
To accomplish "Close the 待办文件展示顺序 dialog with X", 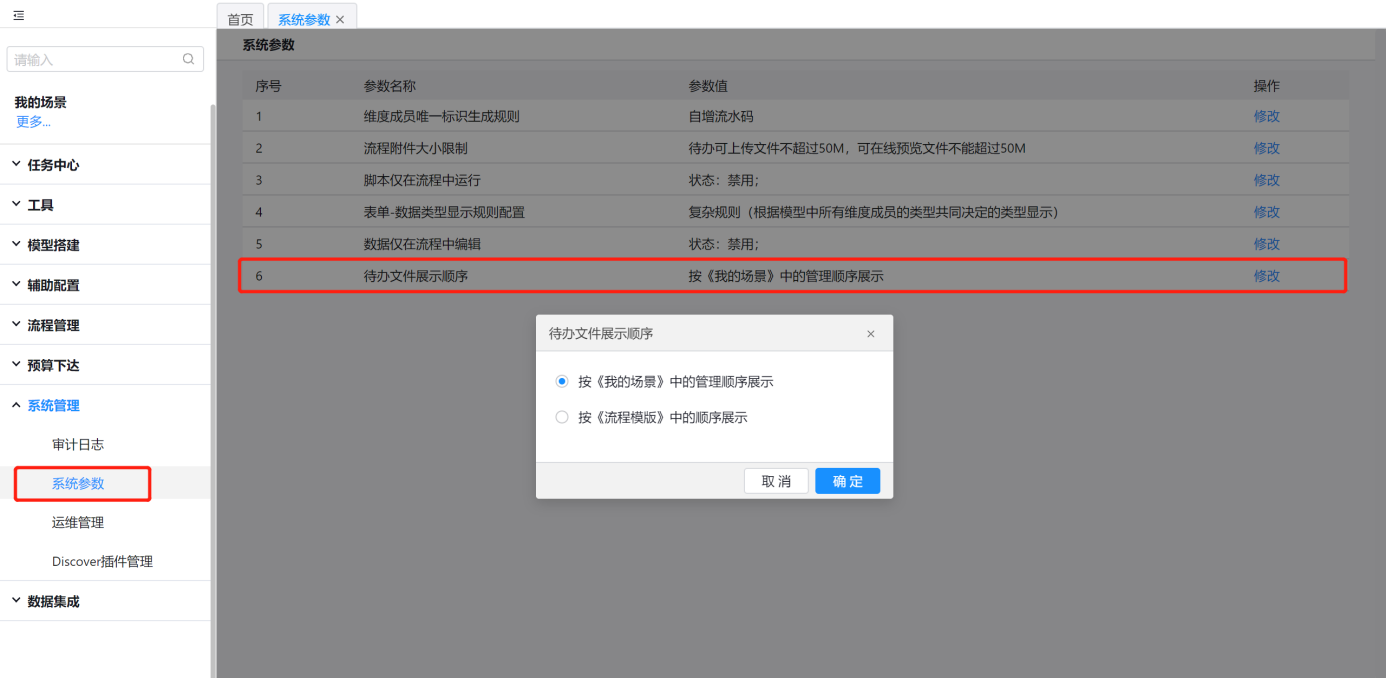I will point(870,334).
